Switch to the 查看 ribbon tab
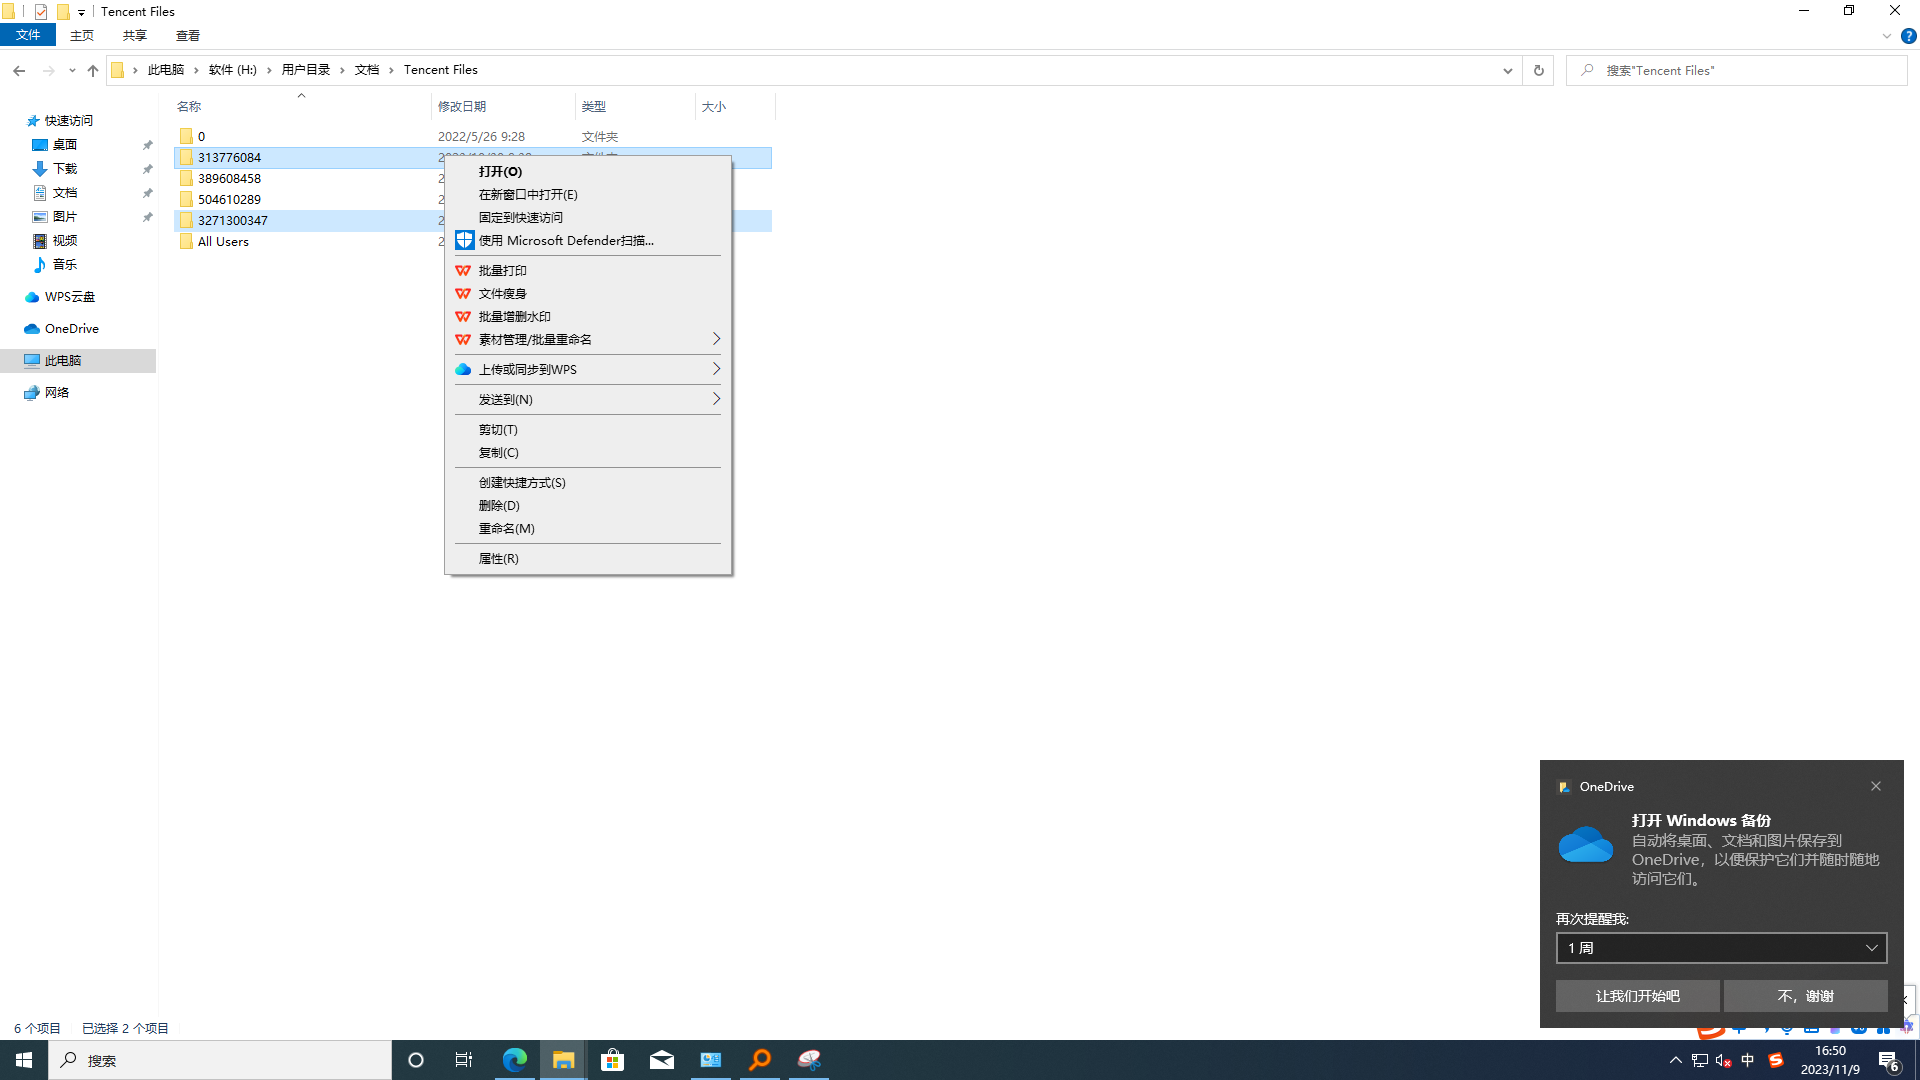1920x1080 pixels. point(187,36)
